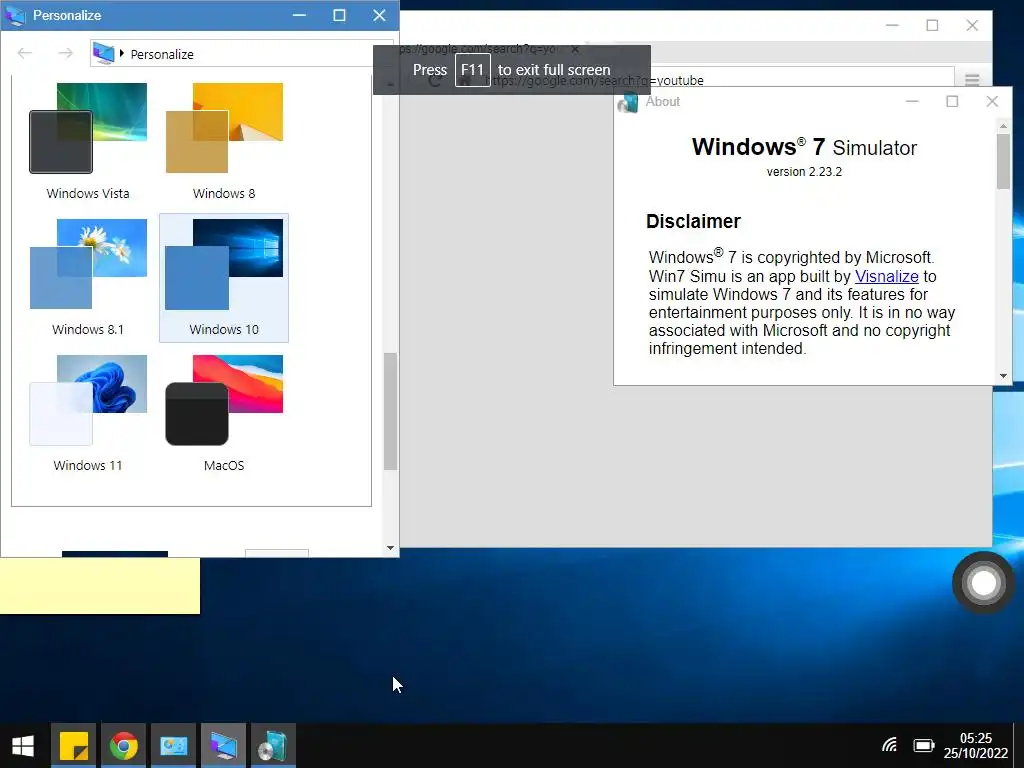Apply the Windows 8.1 theme

(88, 278)
